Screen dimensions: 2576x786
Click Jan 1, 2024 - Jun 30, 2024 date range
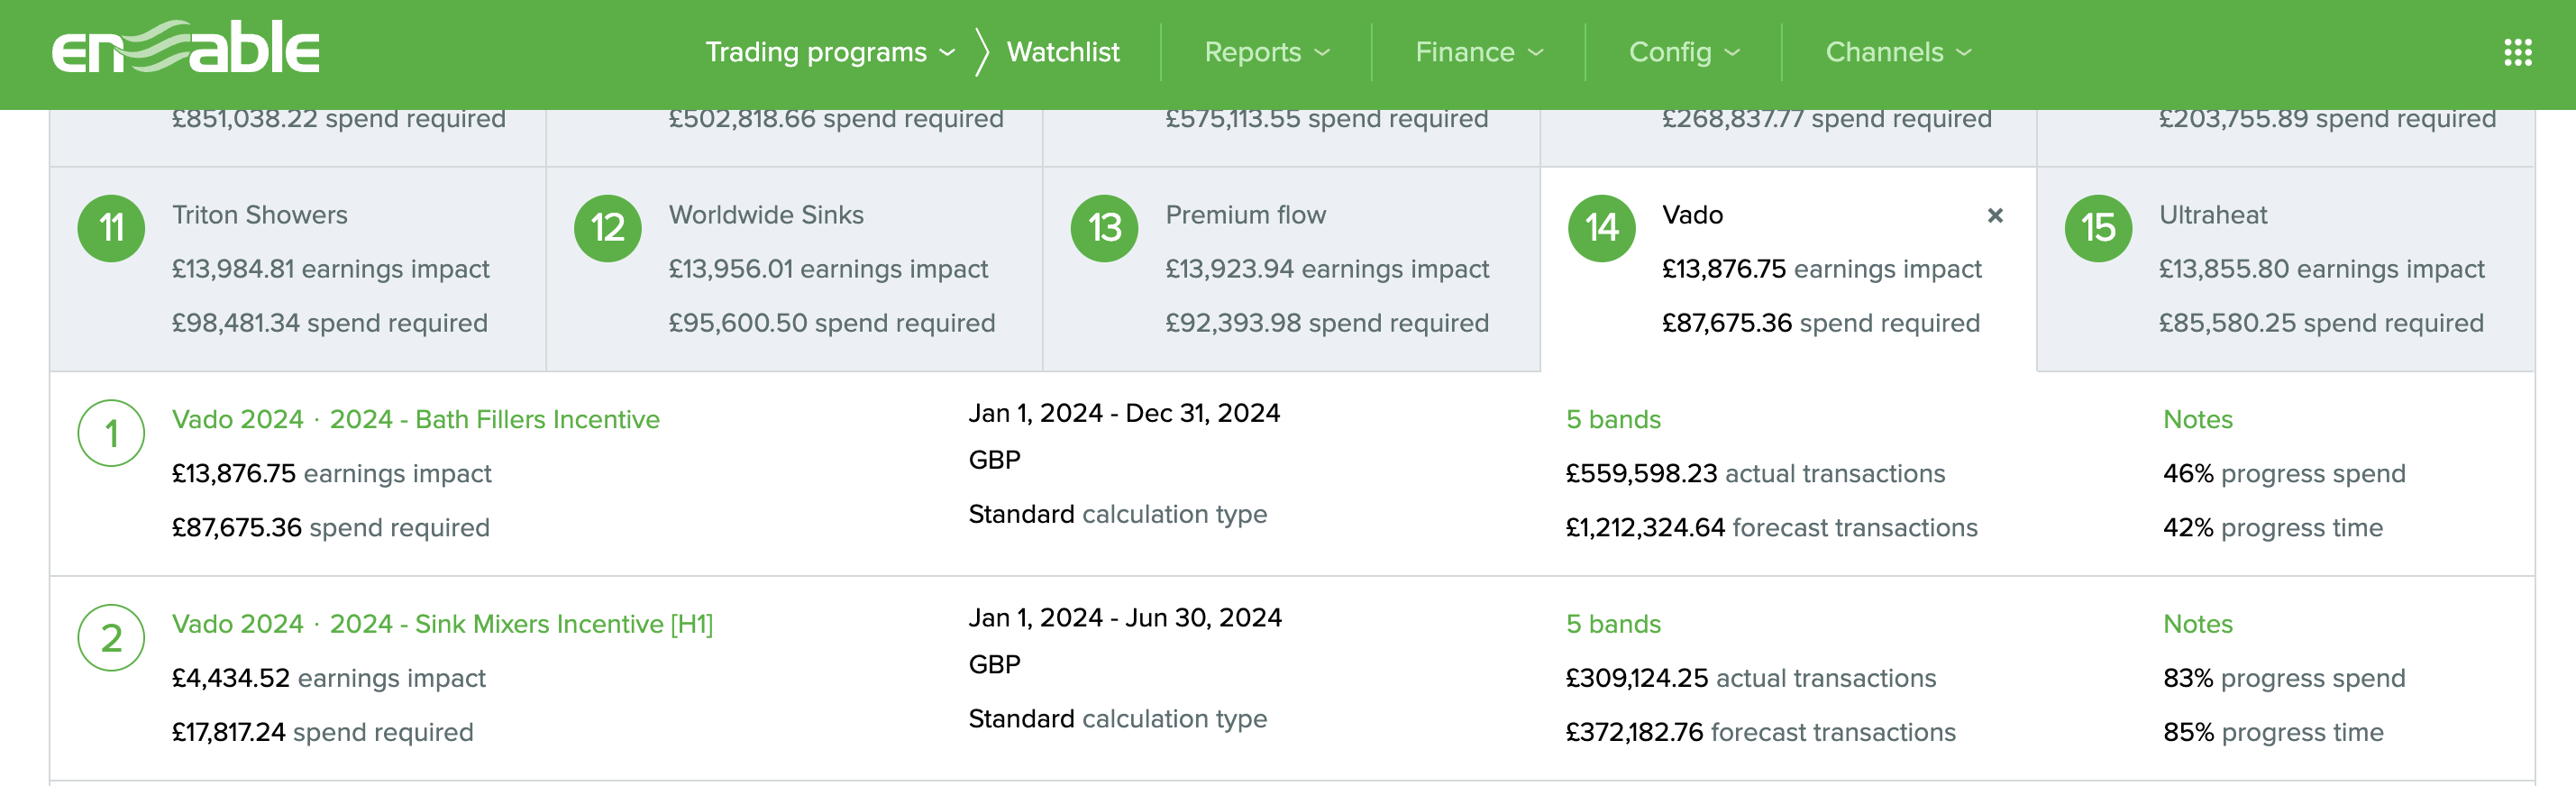click(1125, 618)
